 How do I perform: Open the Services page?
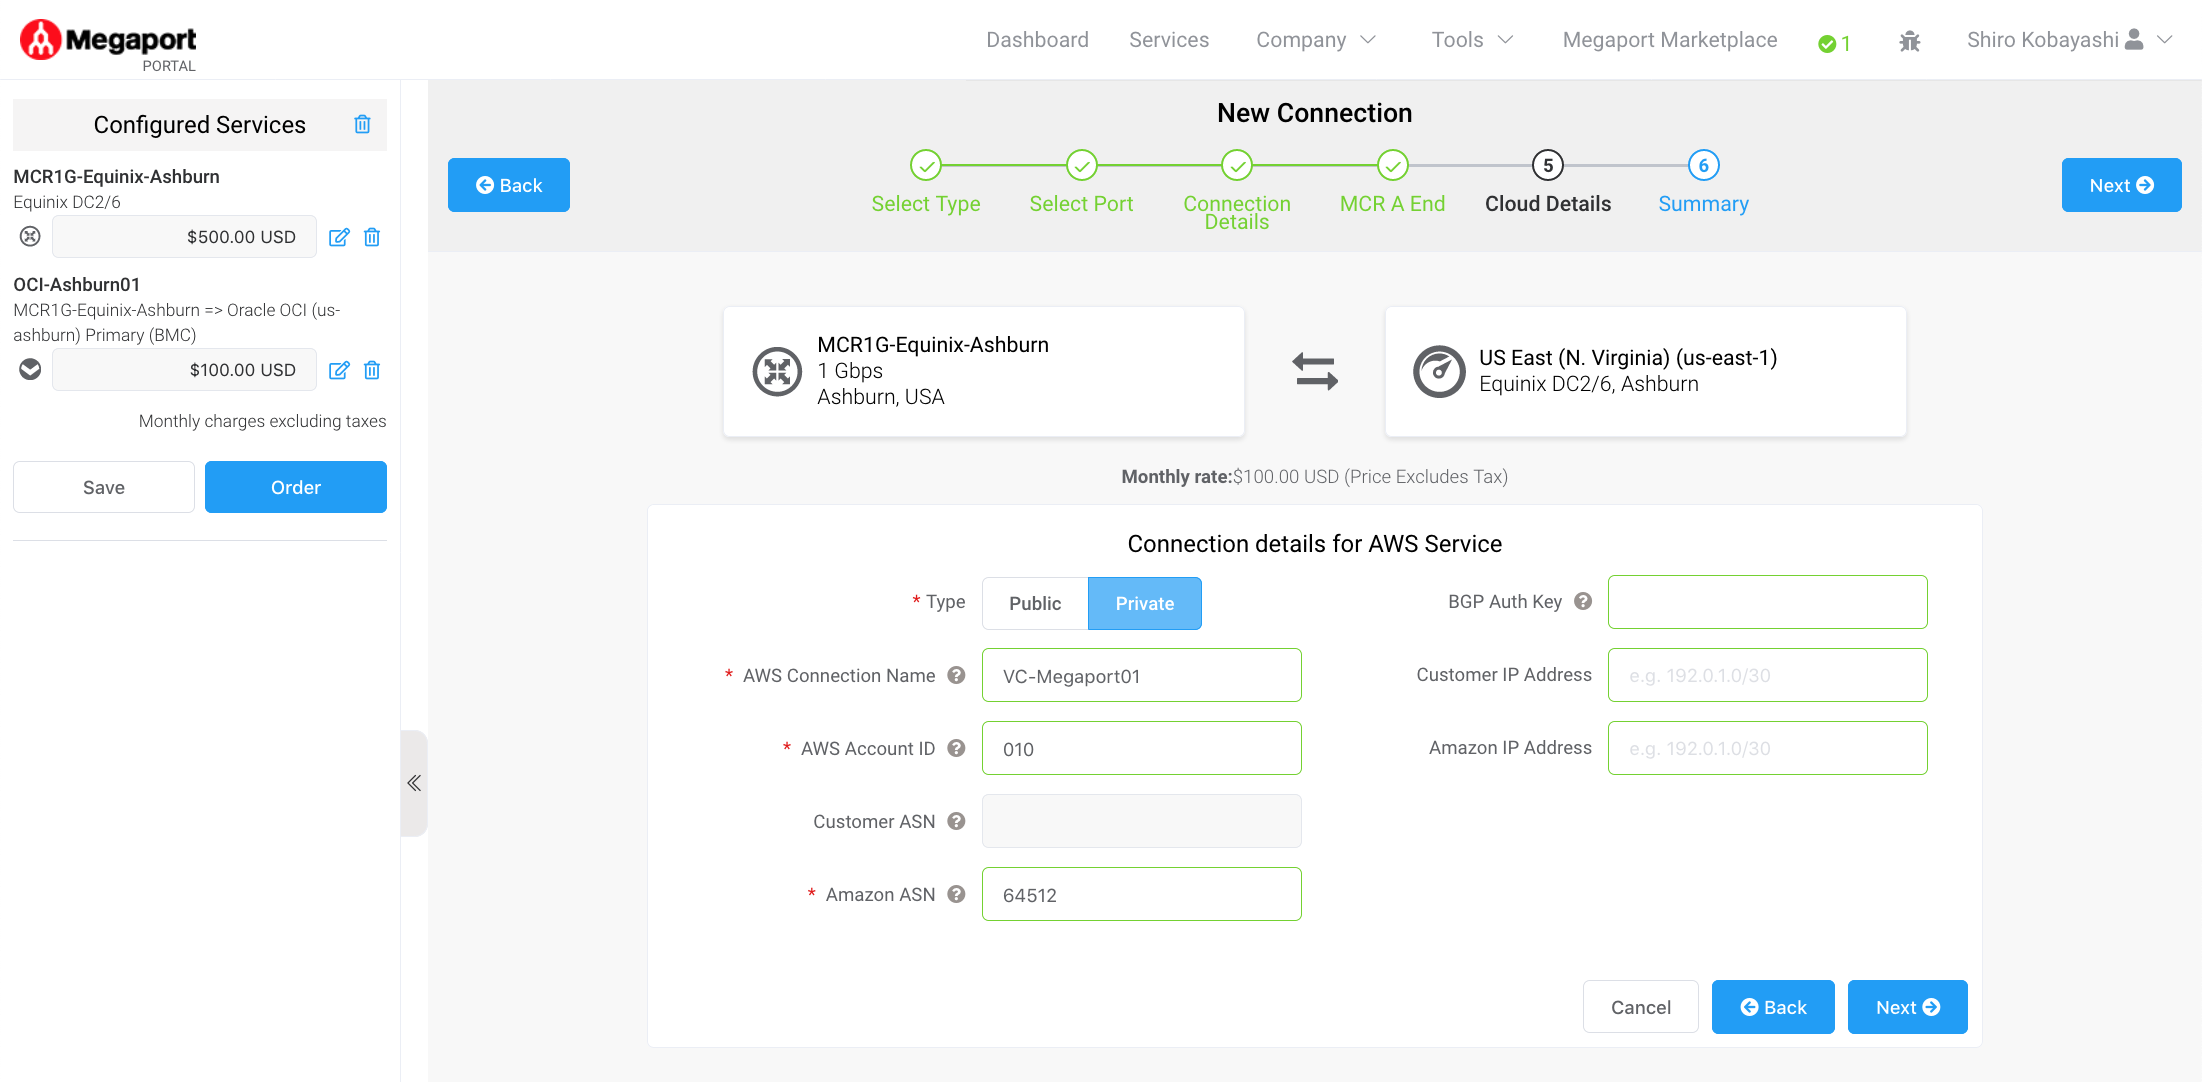coord(1169,40)
